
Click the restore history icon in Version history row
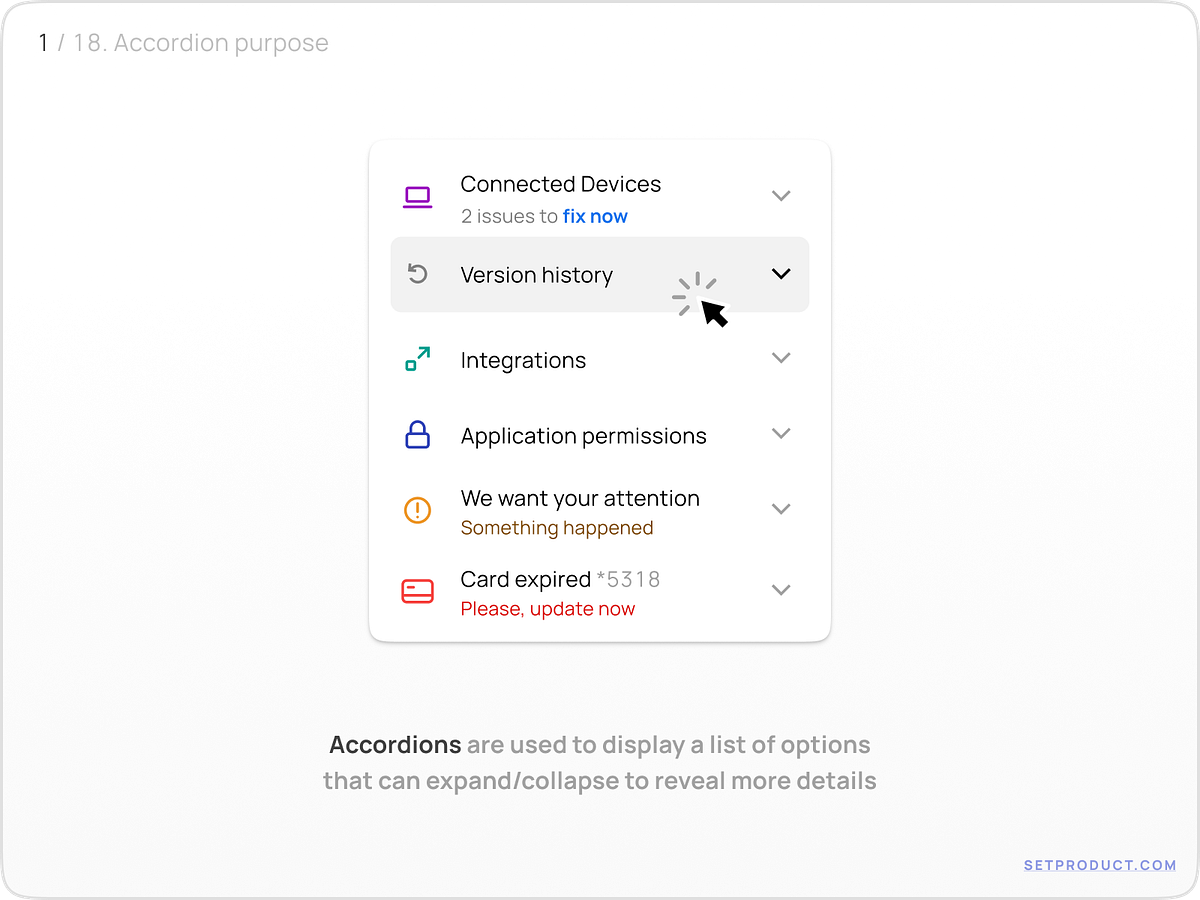[x=418, y=273]
